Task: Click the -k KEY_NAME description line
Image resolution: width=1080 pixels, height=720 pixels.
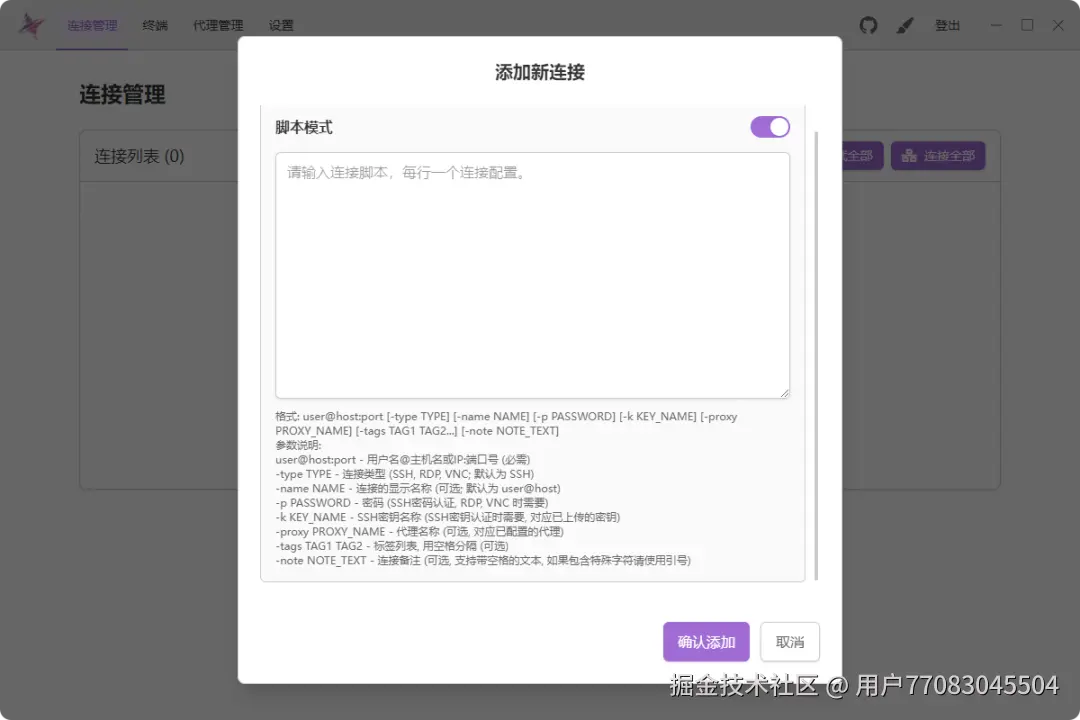Action: 448,517
